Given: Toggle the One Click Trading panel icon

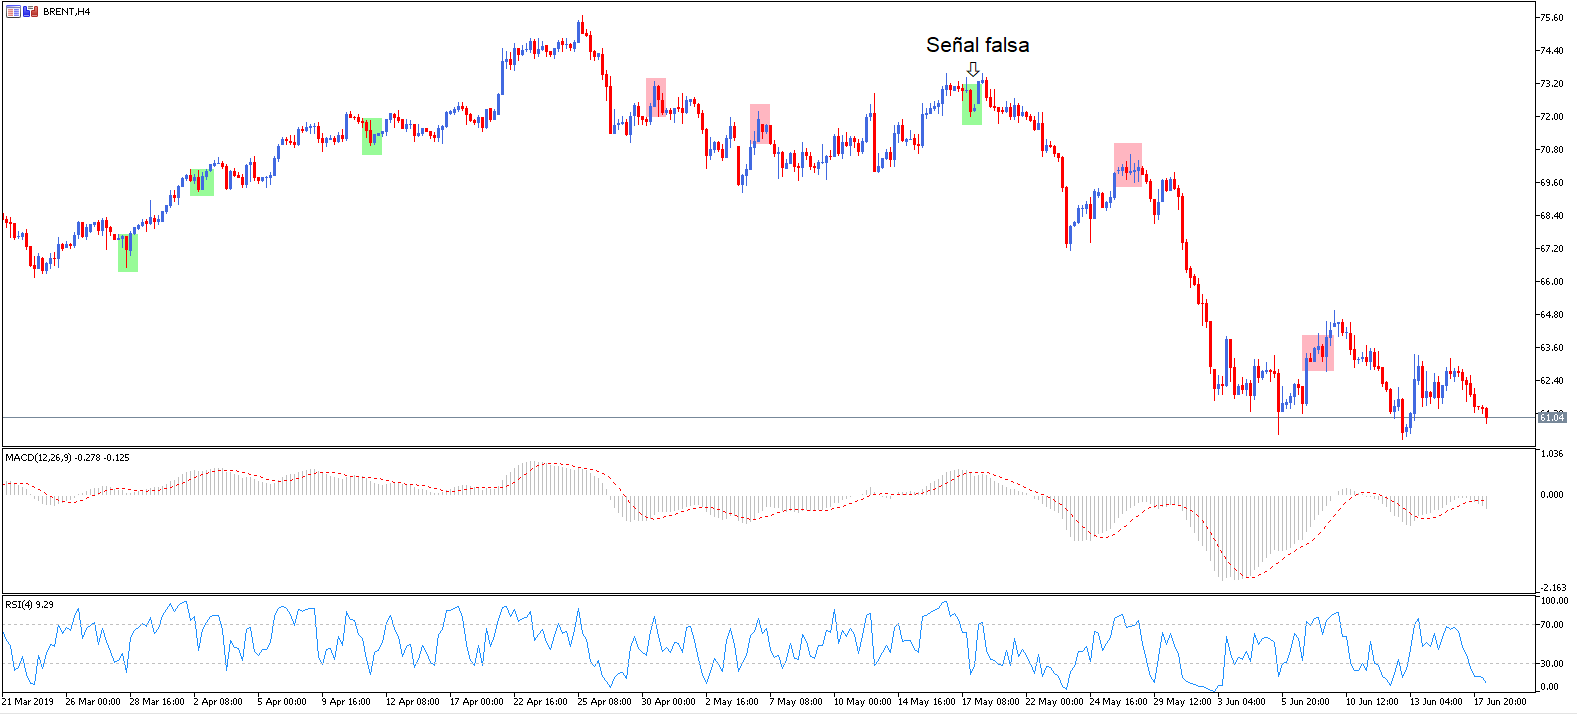Looking at the screenshot, I should point(29,12).
